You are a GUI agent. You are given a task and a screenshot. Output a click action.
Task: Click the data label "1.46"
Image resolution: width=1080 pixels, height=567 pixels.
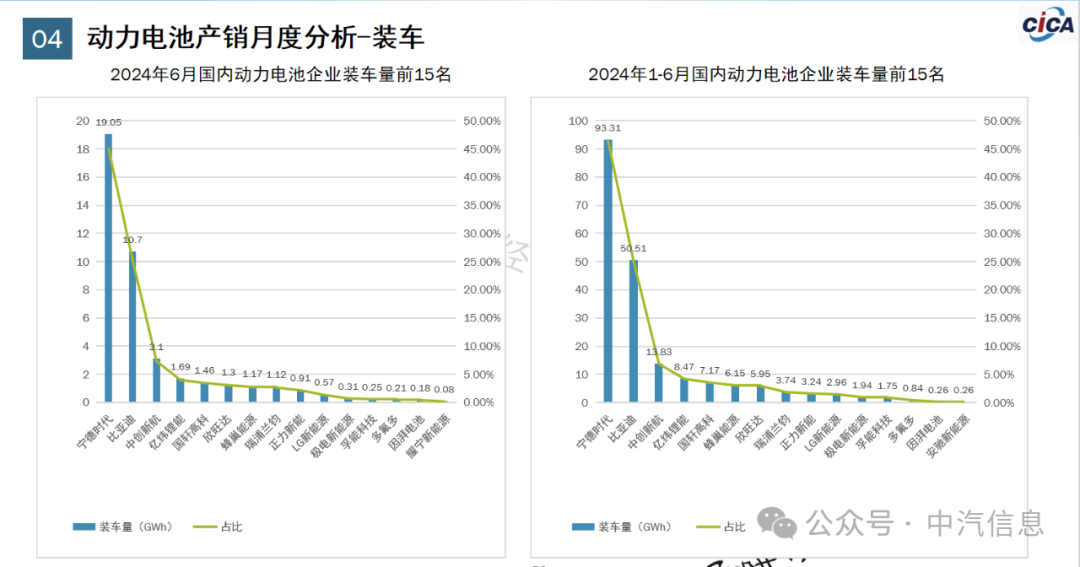click(x=205, y=370)
